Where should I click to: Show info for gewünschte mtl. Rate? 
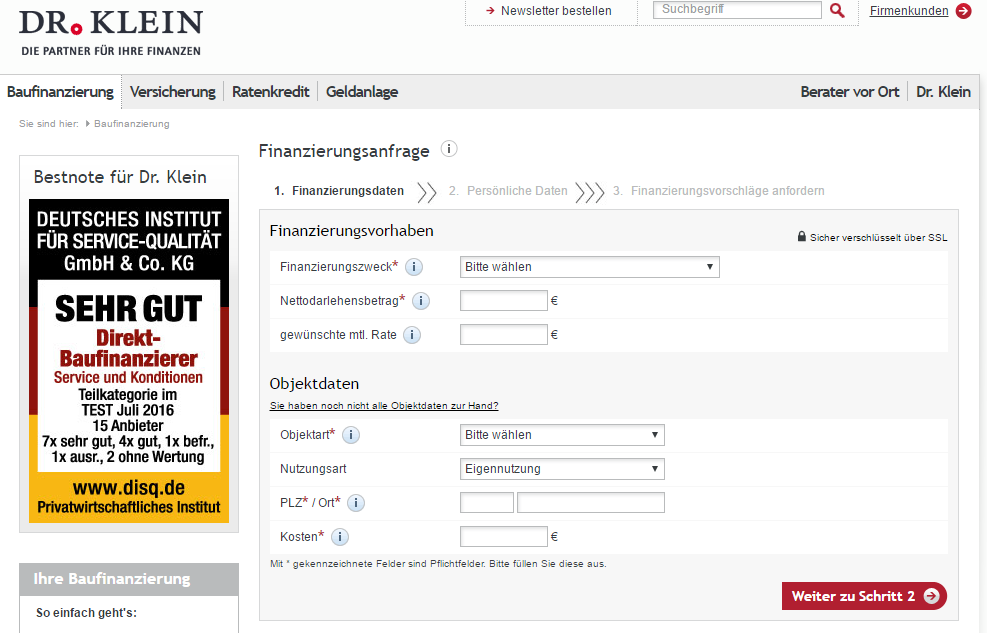(x=412, y=335)
